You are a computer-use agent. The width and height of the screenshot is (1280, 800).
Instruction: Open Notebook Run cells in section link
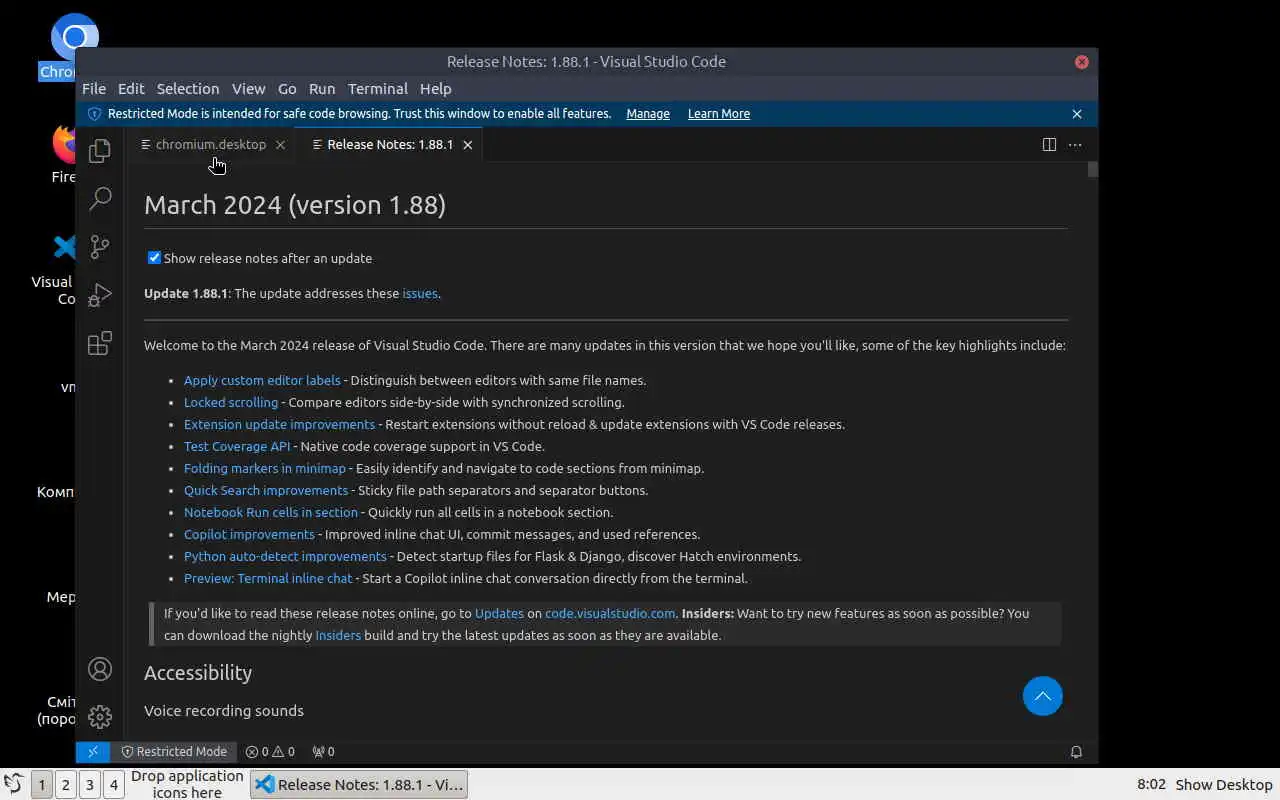click(271, 512)
